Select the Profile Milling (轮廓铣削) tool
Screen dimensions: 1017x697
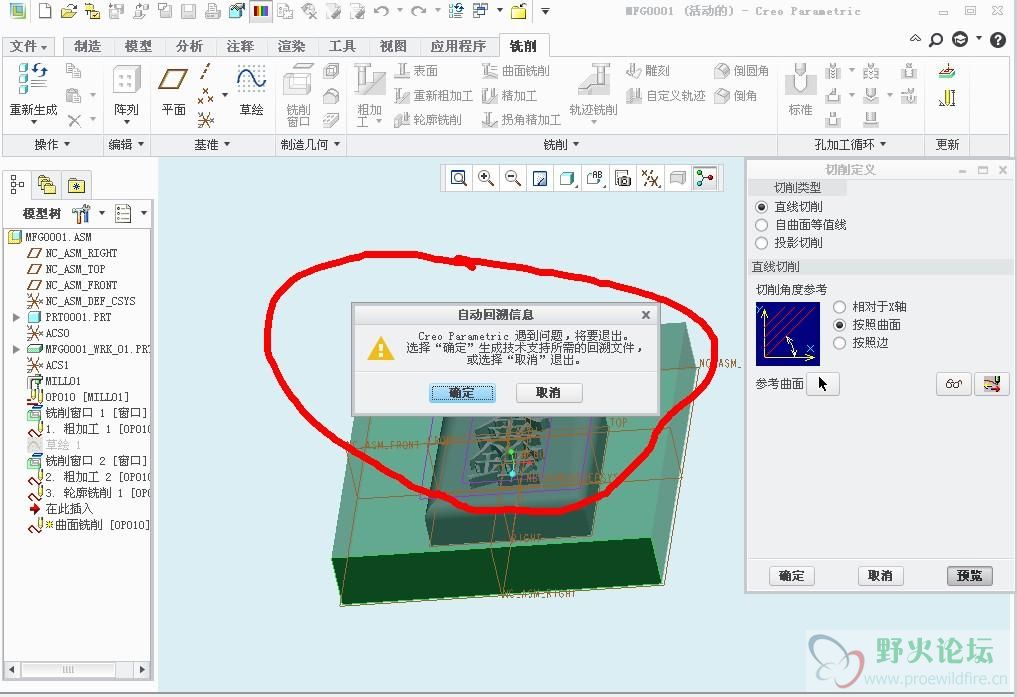[428, 119]
